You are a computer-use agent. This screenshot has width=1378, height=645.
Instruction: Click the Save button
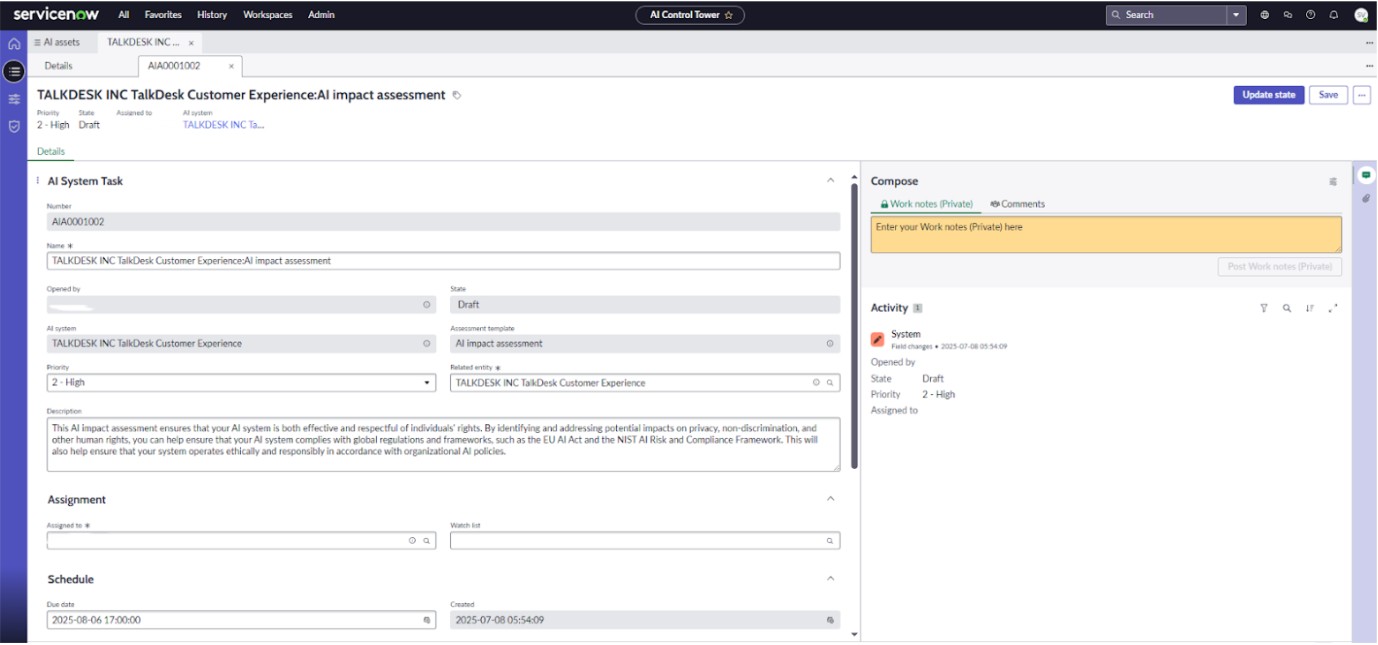click(1328, 95)
